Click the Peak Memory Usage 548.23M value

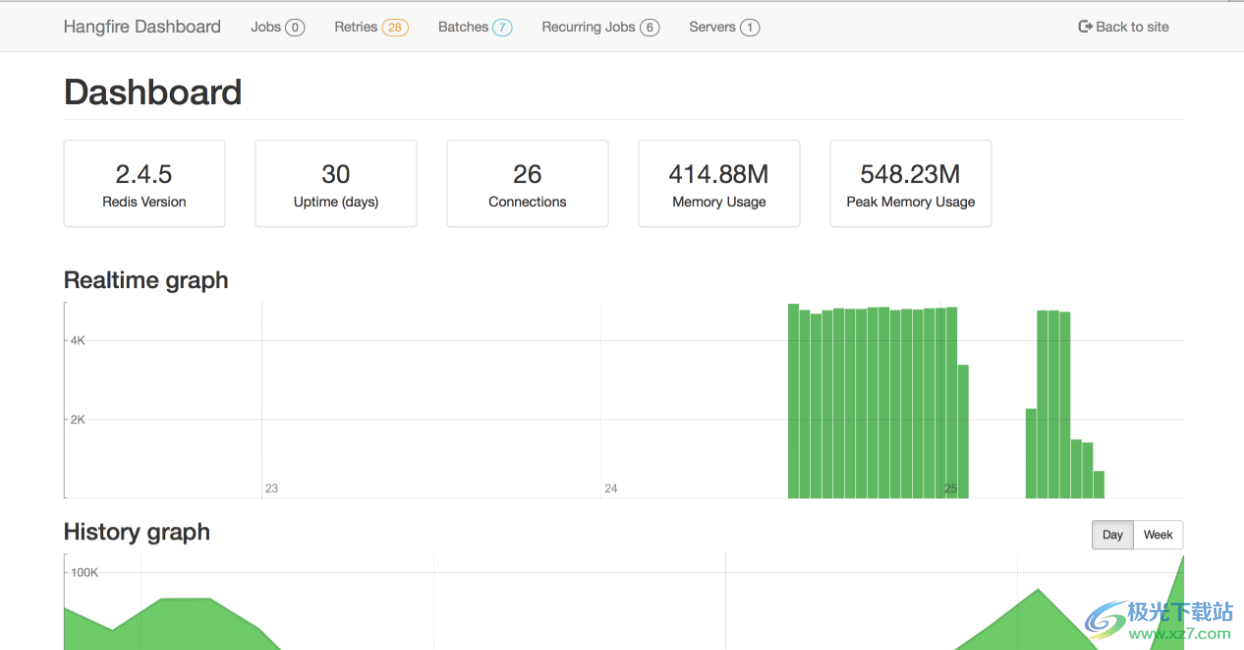click(x=910, y=174)
